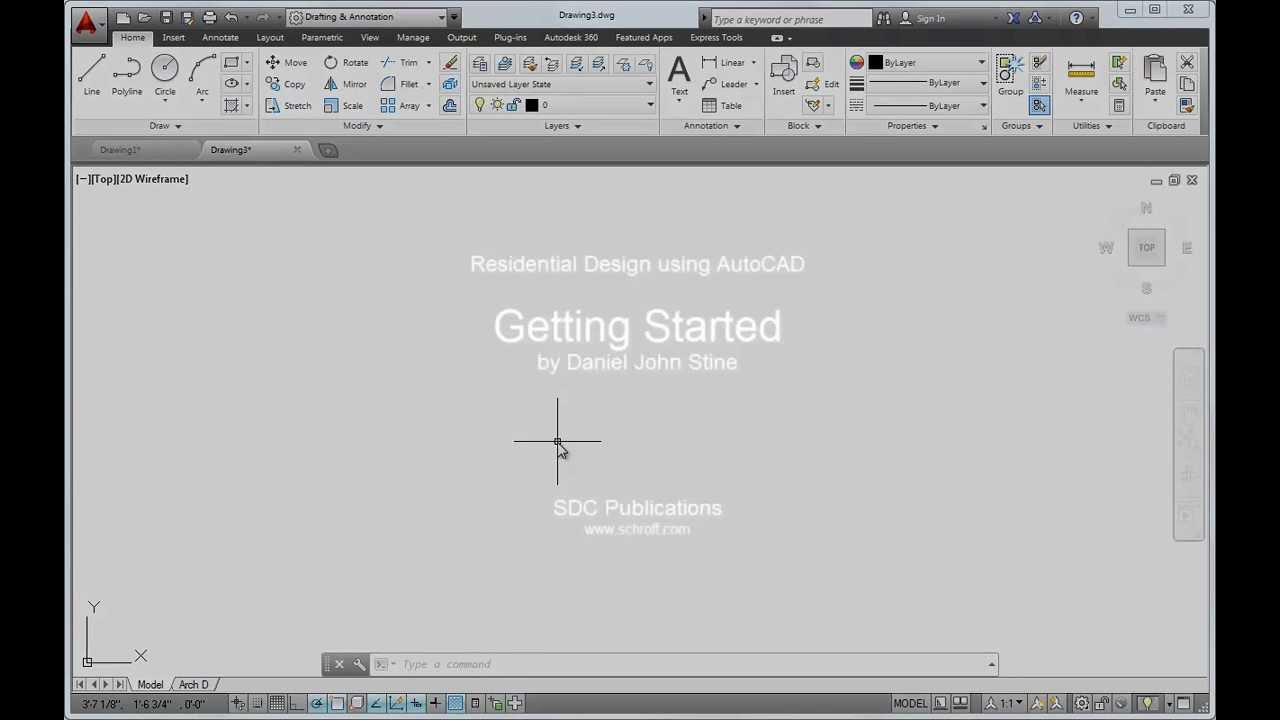The height and width of the screenshot is (720, 1280).
Task: Click the Stretch tool
Action: coord(288,106)
